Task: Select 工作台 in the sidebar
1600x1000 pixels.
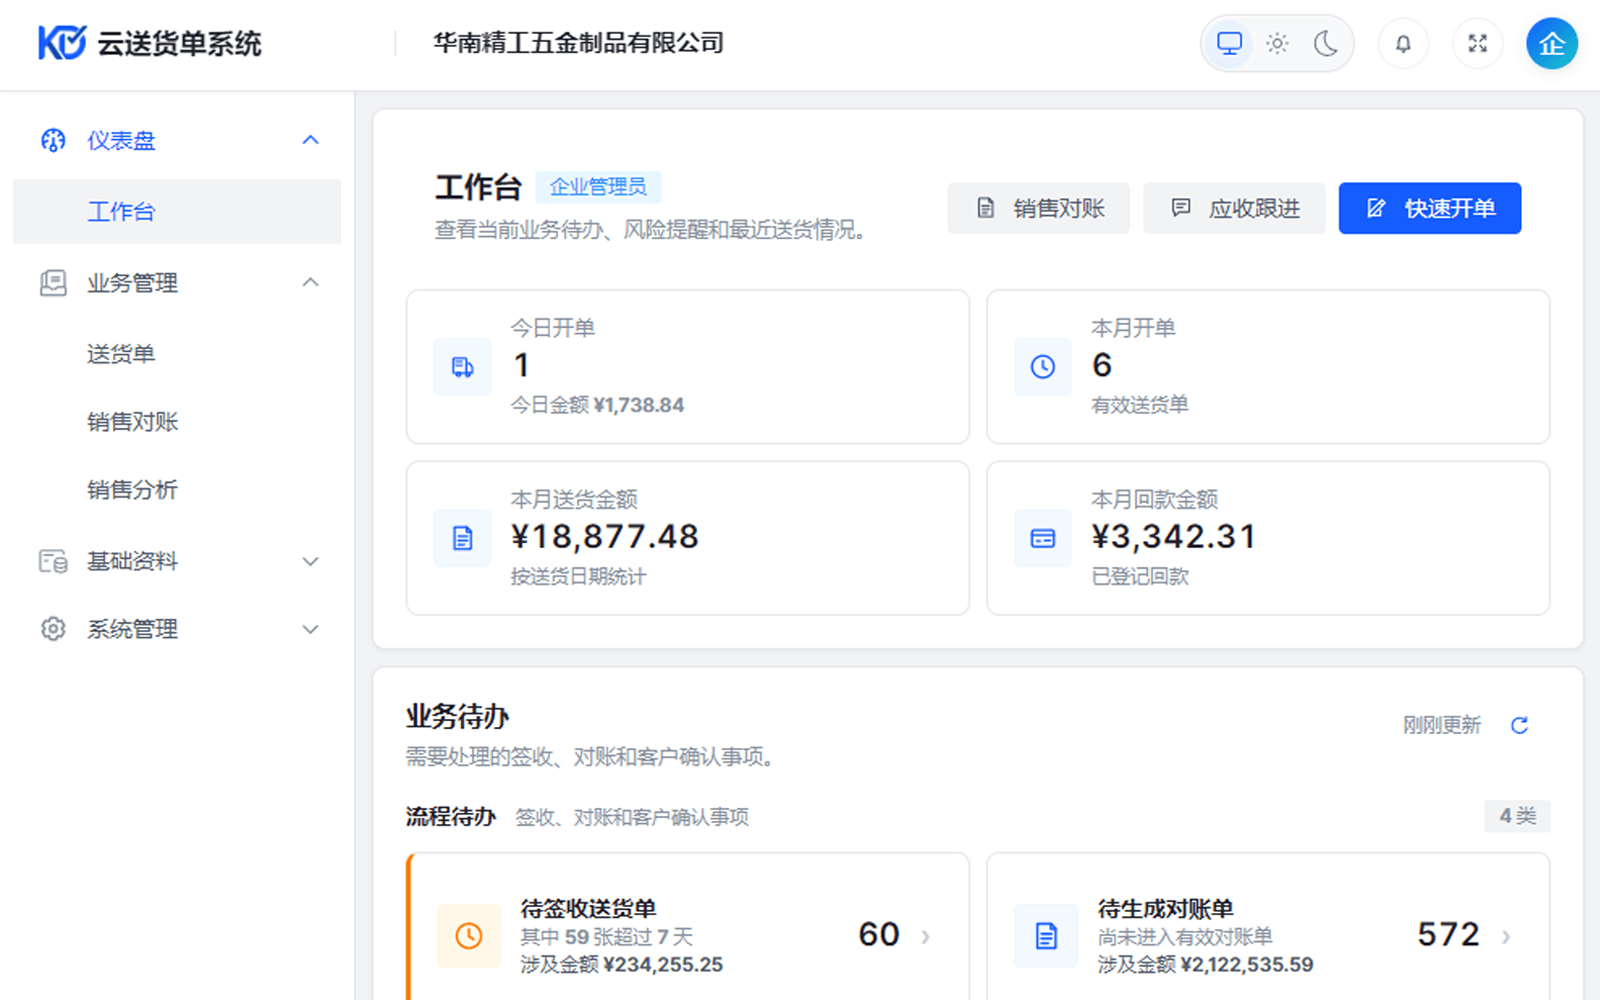Action: point(177,211)
